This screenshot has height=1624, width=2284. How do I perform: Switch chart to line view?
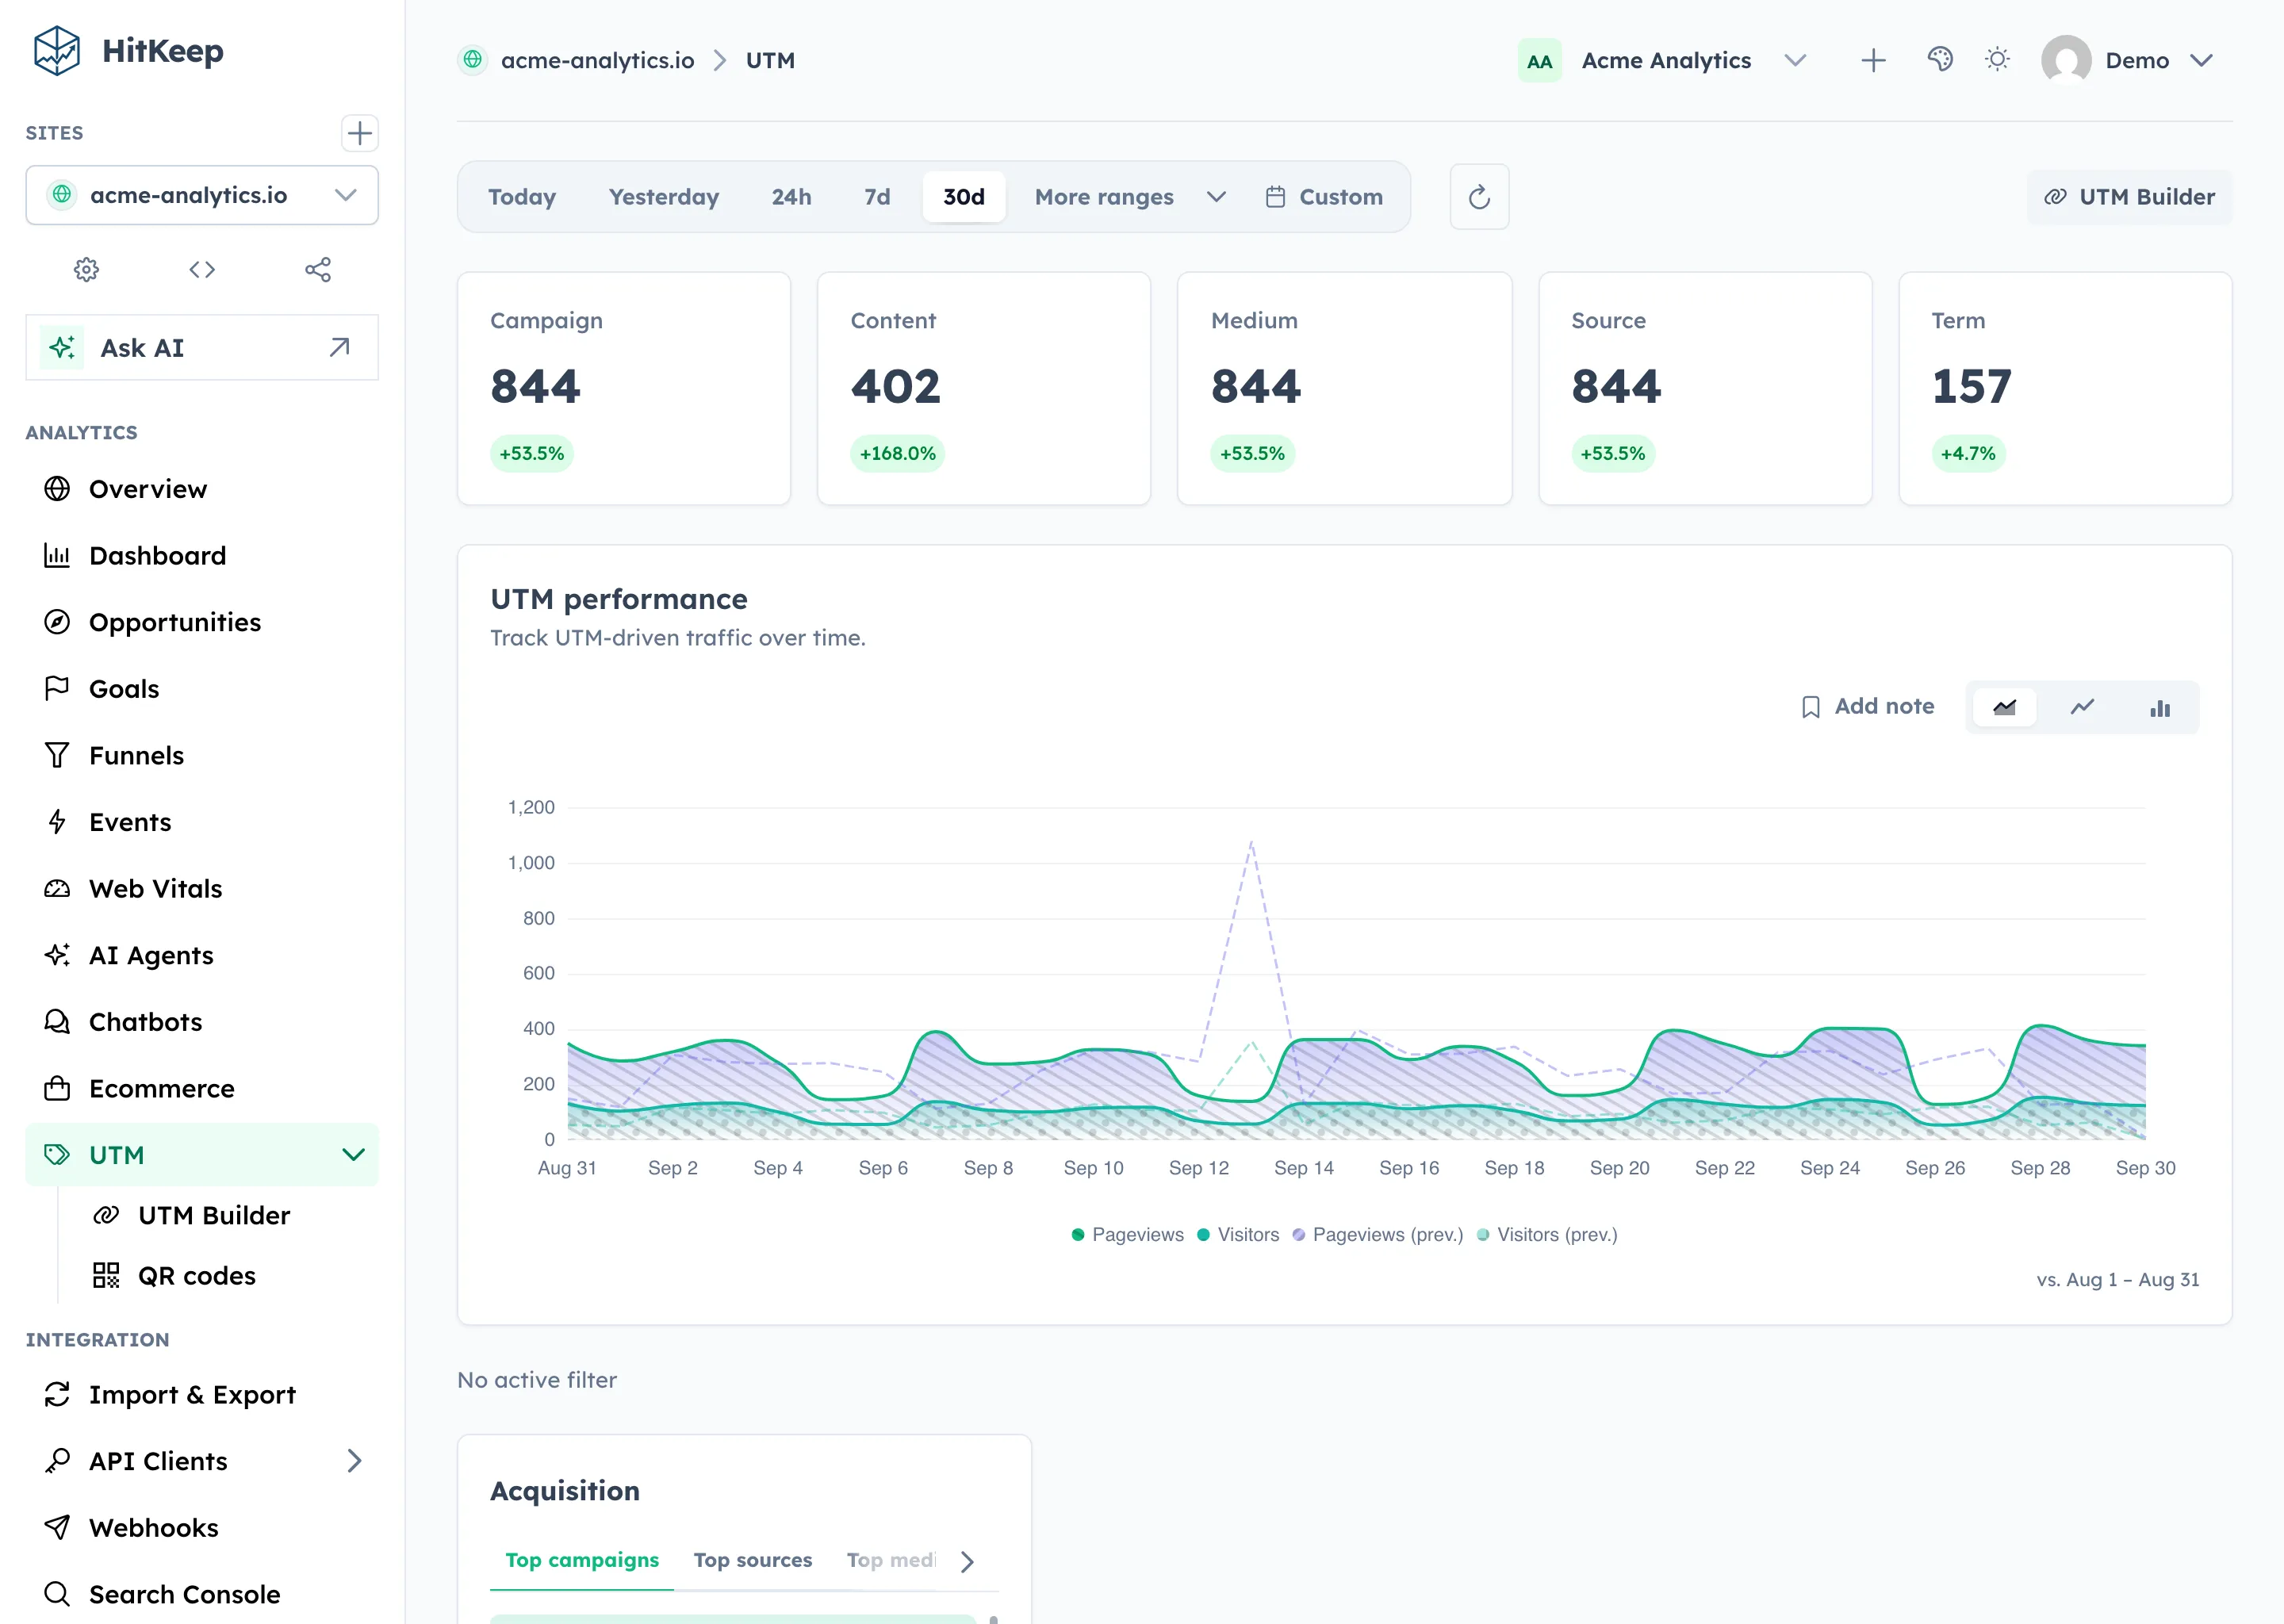coord(2082,707)
